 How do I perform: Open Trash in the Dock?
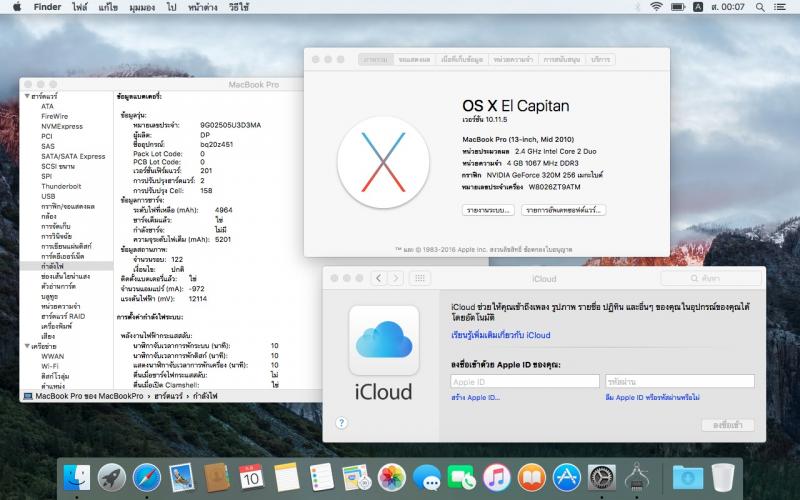coord(722,478)
